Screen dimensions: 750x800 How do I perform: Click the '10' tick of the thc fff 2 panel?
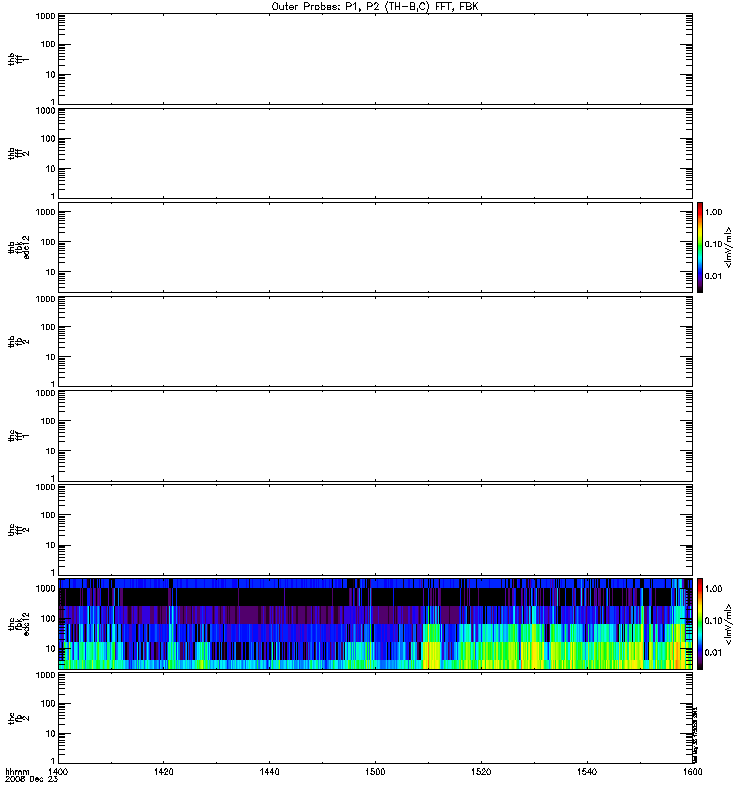tap(51, 546)
